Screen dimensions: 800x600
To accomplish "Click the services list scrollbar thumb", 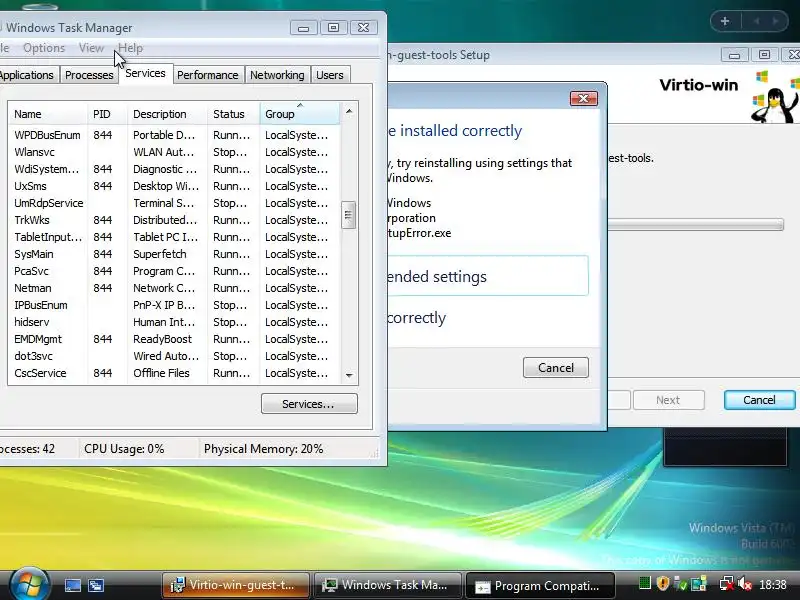I will pyautogui.click(x=348, y=215).
